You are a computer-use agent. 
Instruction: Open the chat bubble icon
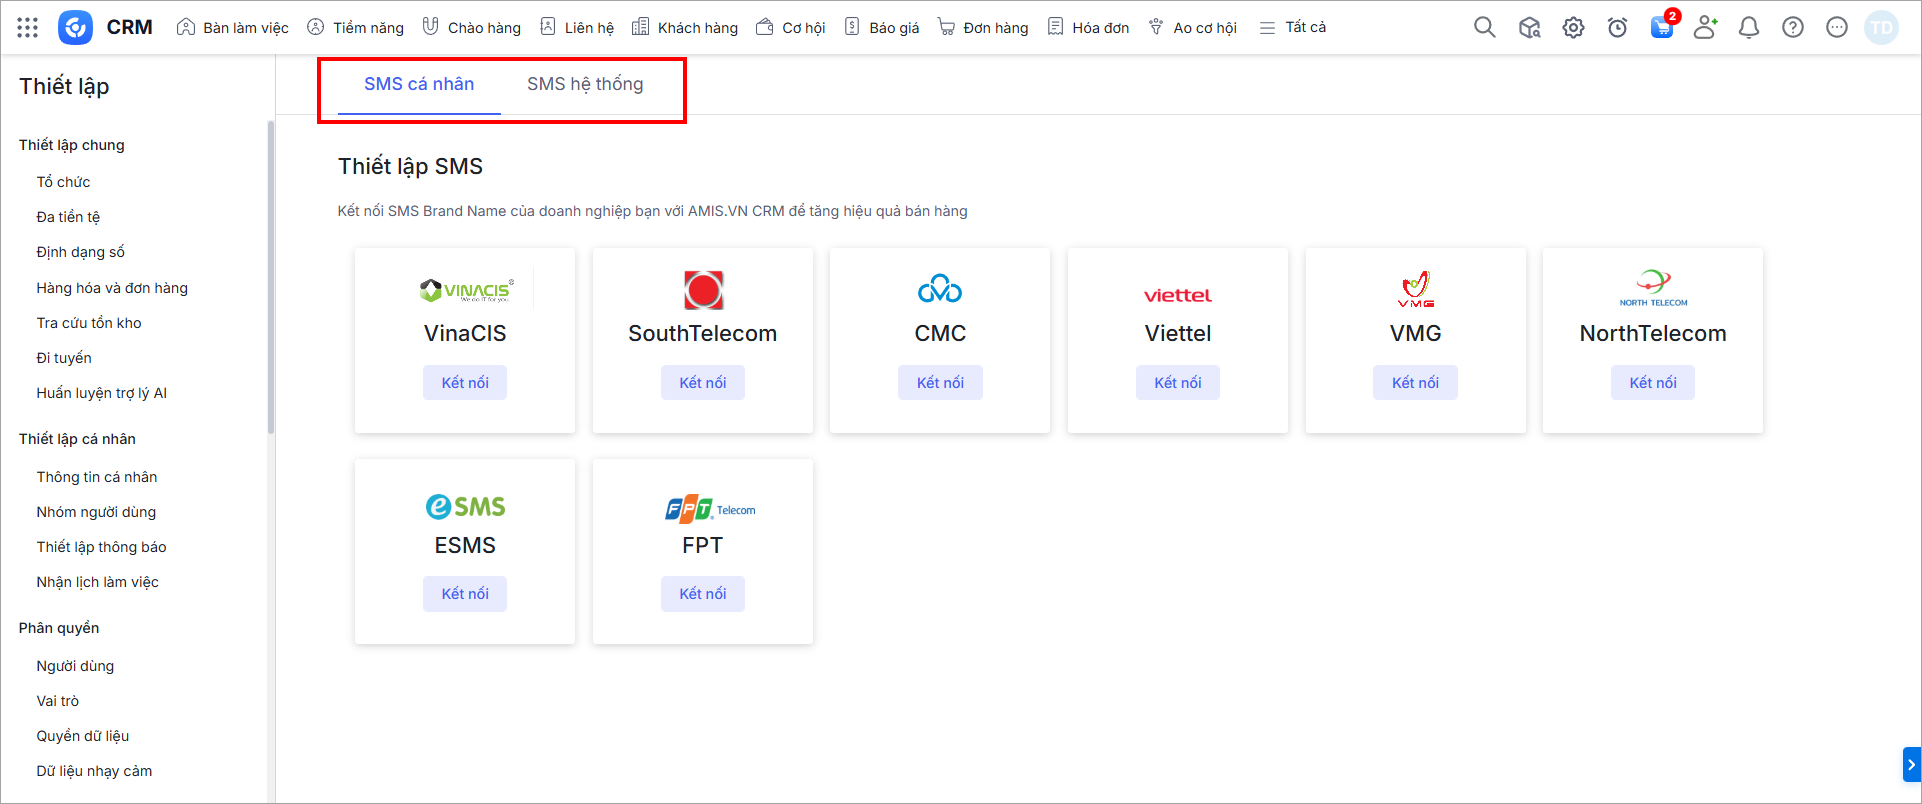pos(1837,27)
